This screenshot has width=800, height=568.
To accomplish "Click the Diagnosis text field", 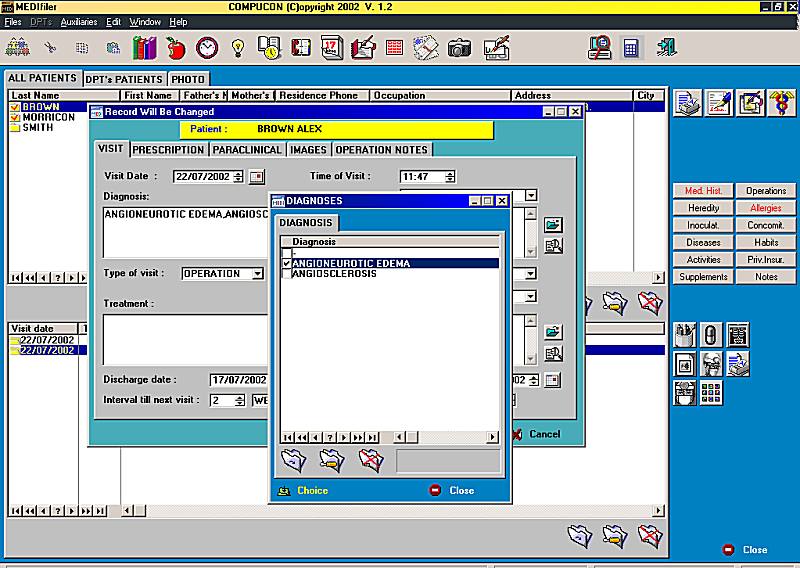I will 186,233.
